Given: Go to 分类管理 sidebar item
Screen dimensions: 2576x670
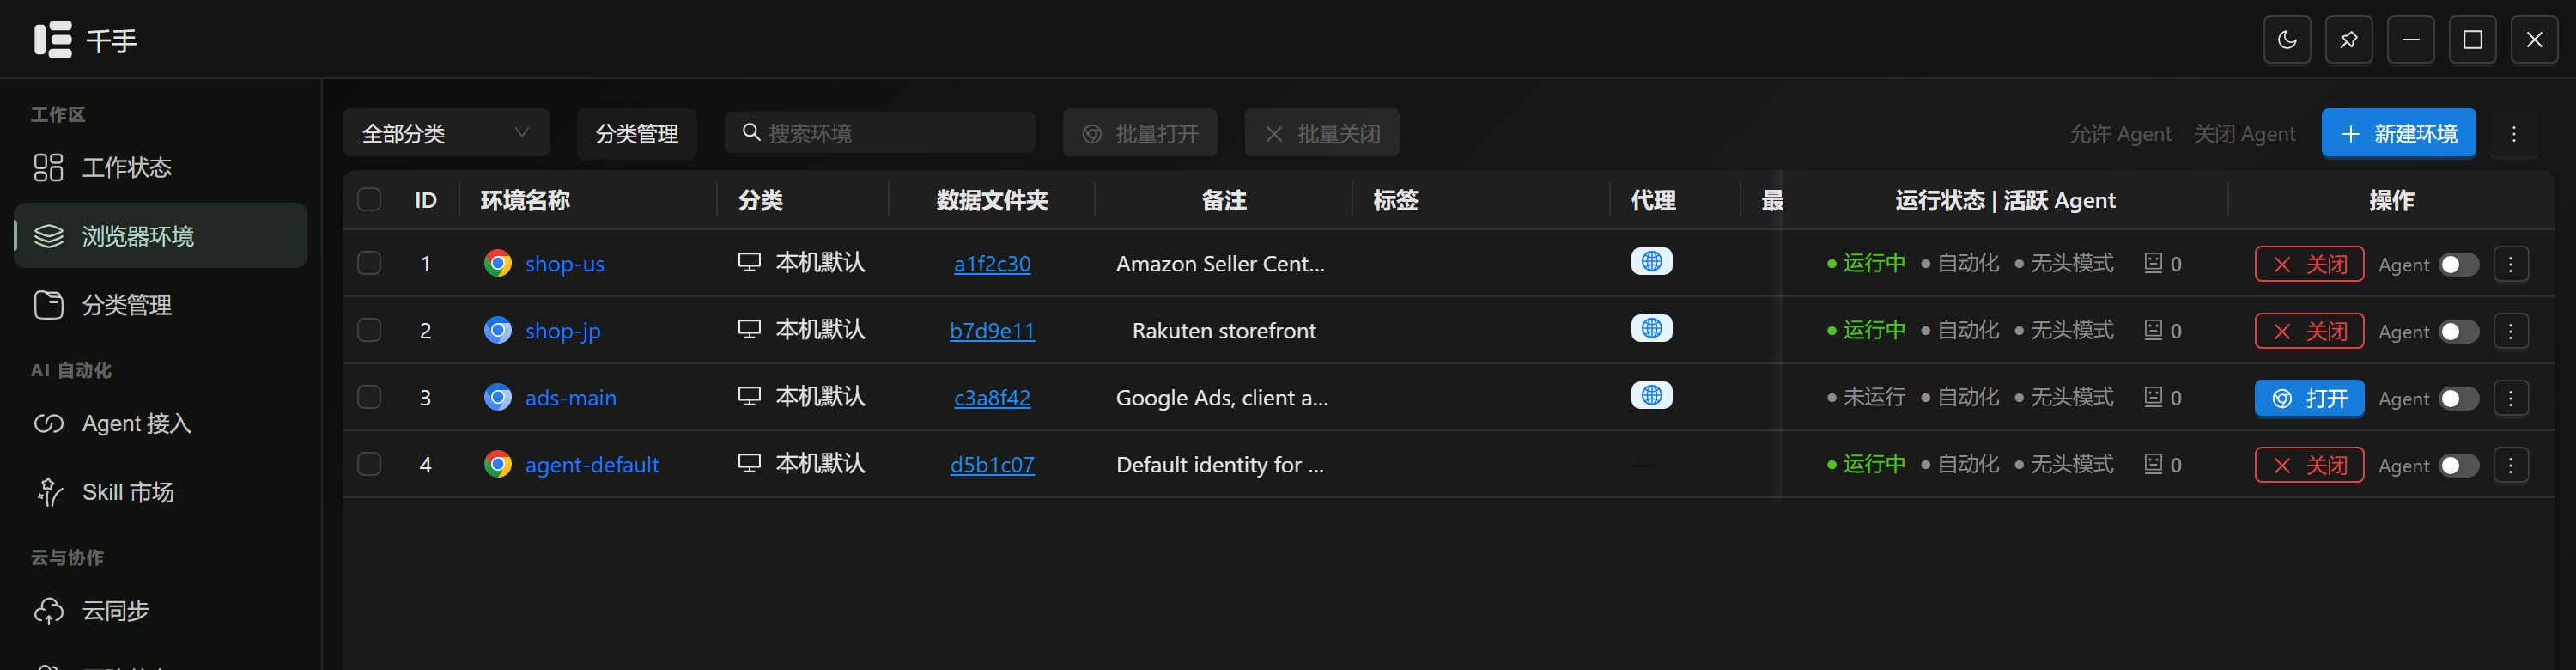Looking at the screenshot, I should pos(160,305).
